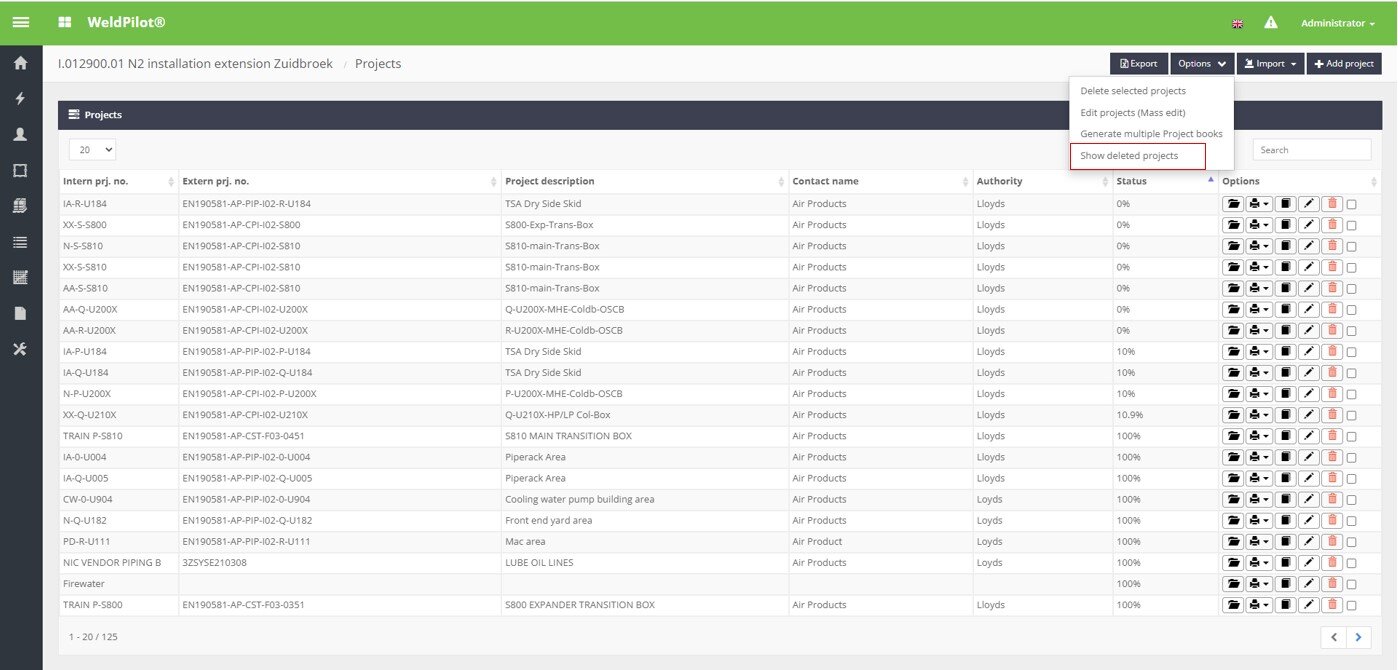The image size is (1398, 670).
Task: Open folder icon for project IA-R-U184
Action: [x=1234, y=204]
